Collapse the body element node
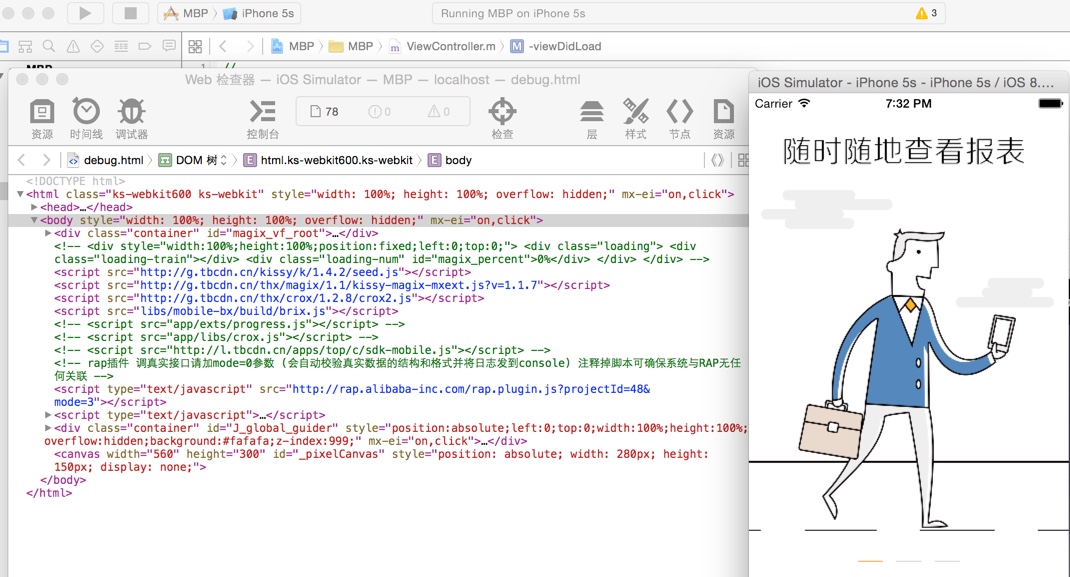This screenshot has width=1070, height=577. [34, 220]
